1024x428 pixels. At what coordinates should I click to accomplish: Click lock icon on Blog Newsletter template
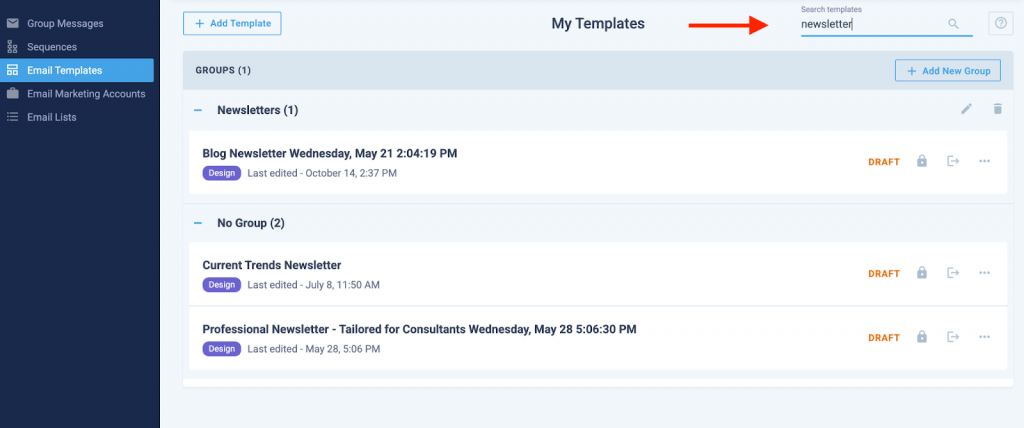click(x=922, y=161)
